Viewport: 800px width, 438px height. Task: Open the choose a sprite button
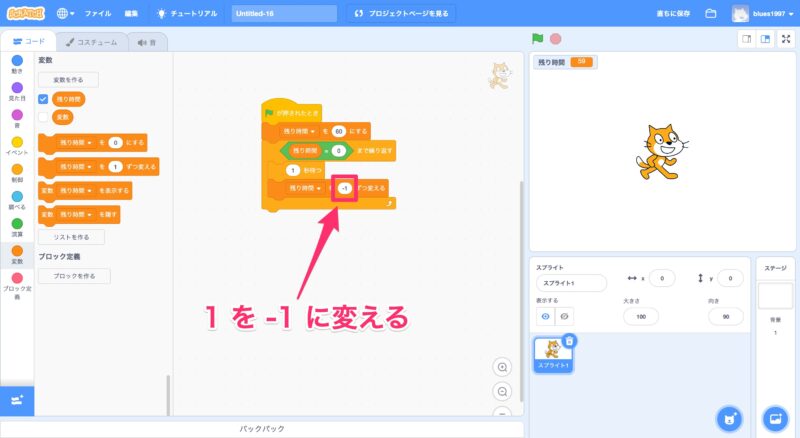tap(729, 417)
